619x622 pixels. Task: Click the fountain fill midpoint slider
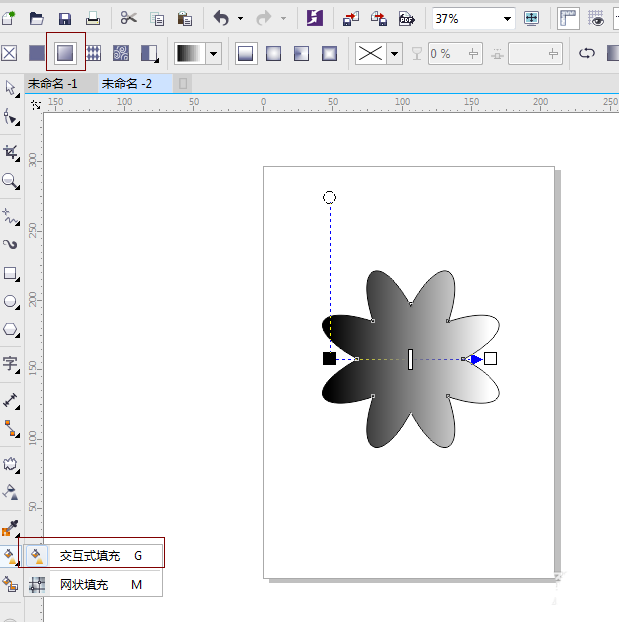(x=410, y=359)
